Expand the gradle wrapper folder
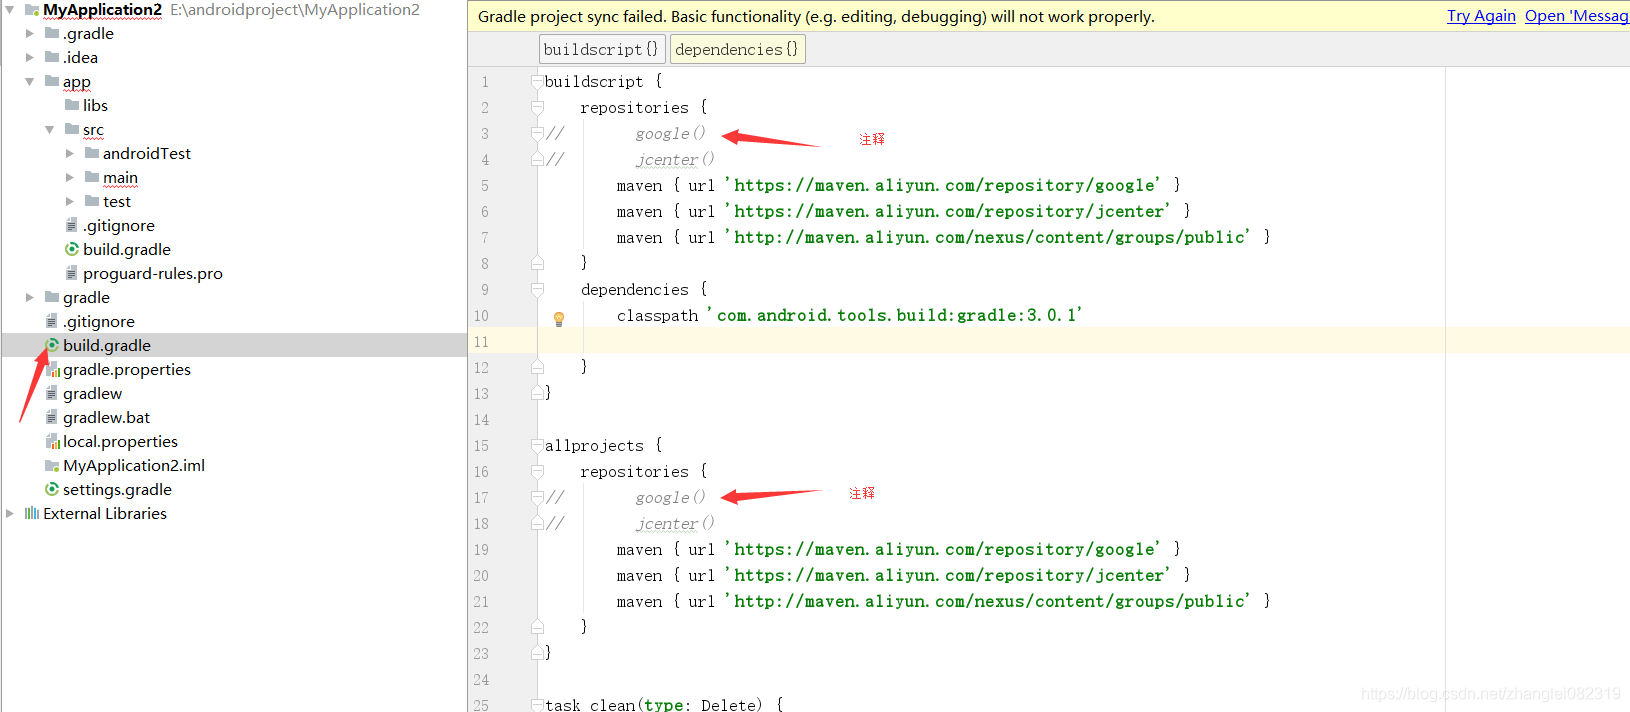This screenshot has width=1630, height=712. click(x=30, y=297)
